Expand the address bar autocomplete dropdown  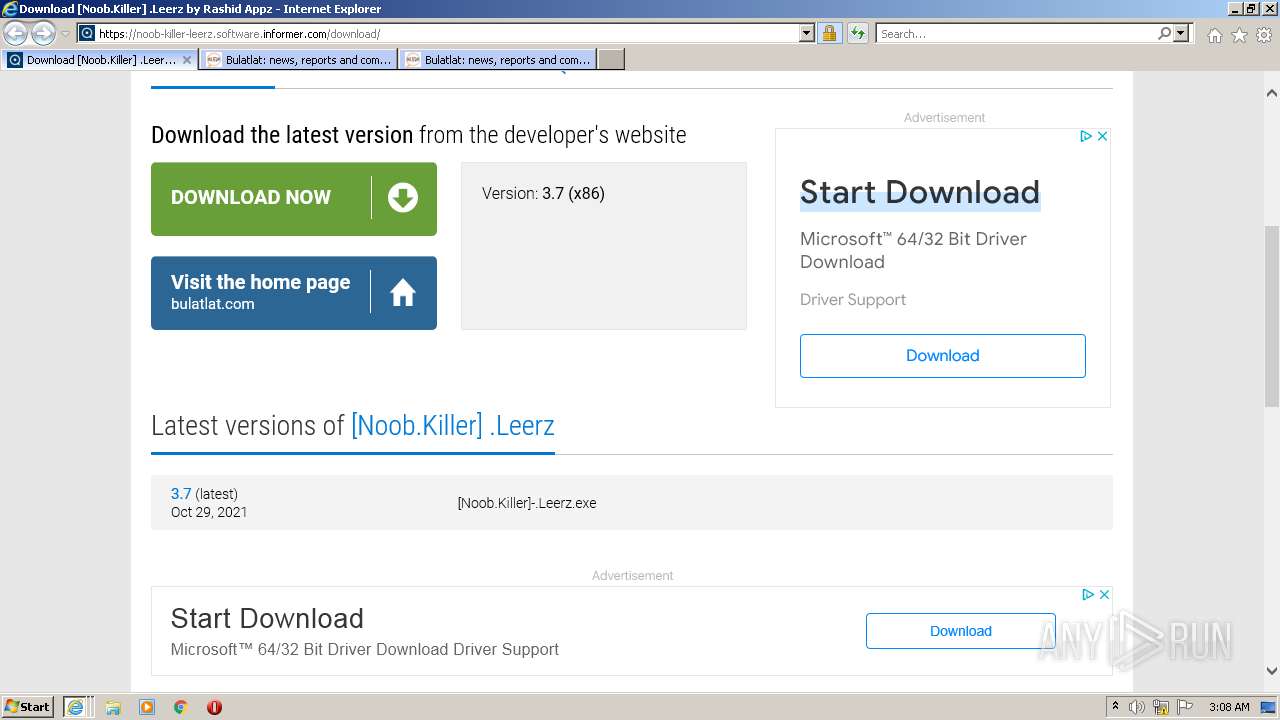pyautogui.click(x=807, y=34)
